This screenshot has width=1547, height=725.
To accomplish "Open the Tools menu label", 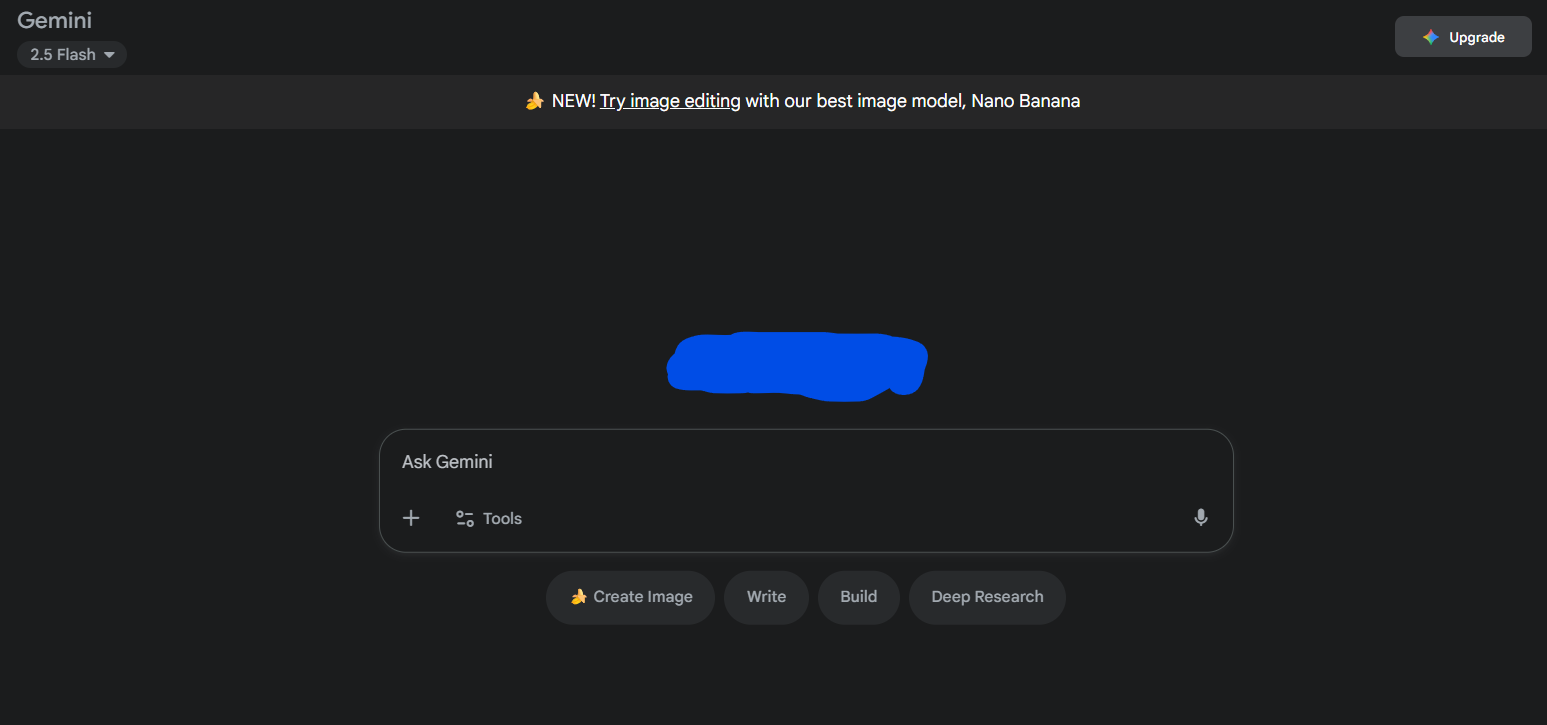I will pos(502,518).
